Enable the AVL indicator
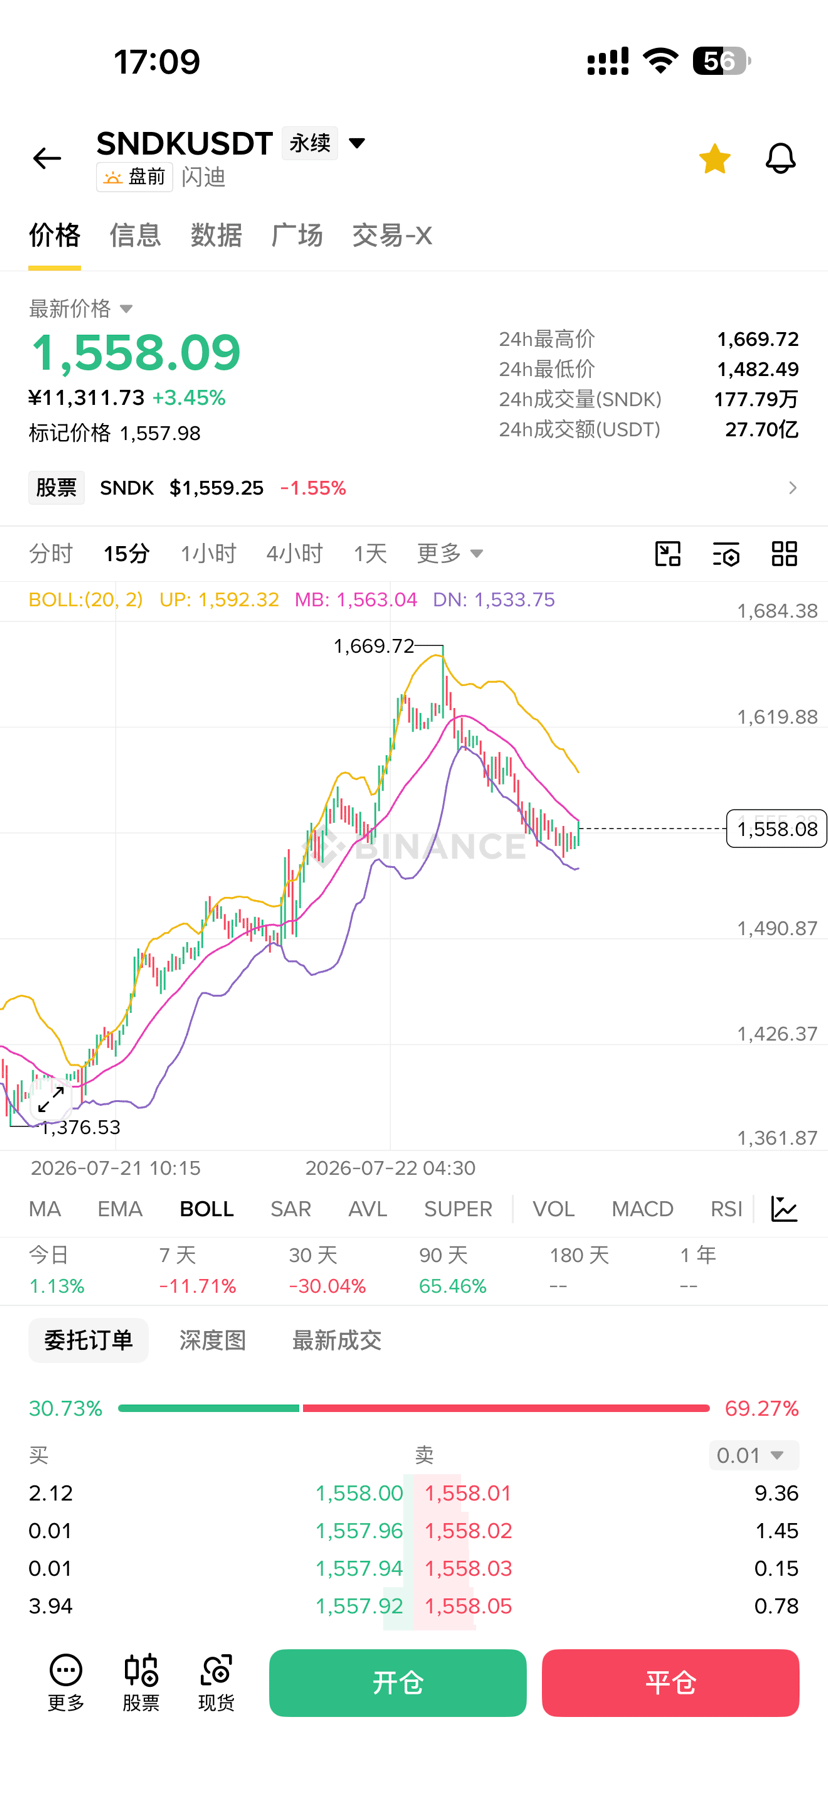Image resolution: width=828 pixels, height=1800 pixels. point(368,1209)
